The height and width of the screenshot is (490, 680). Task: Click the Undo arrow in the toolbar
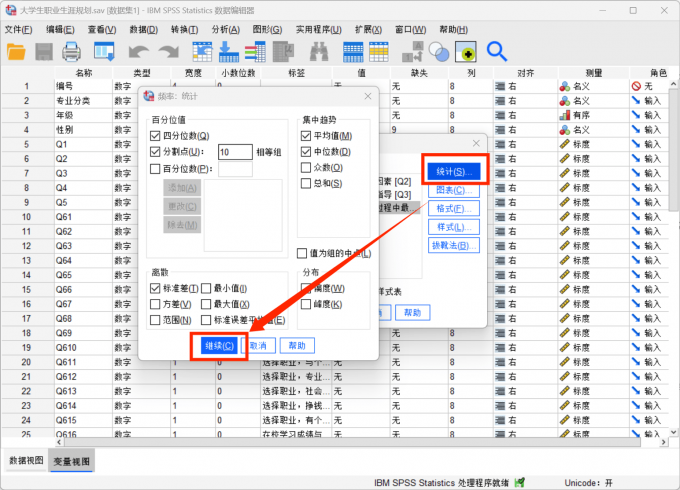137,50
